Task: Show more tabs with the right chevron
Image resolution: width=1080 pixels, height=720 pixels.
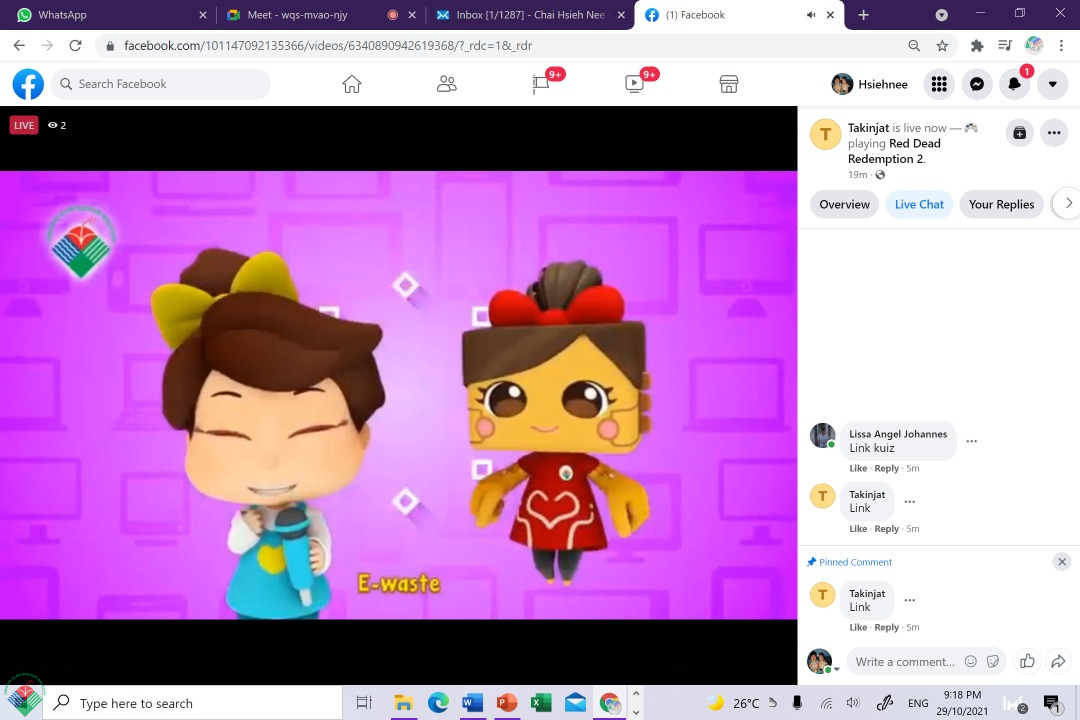Action: (x=1068, y=203)
